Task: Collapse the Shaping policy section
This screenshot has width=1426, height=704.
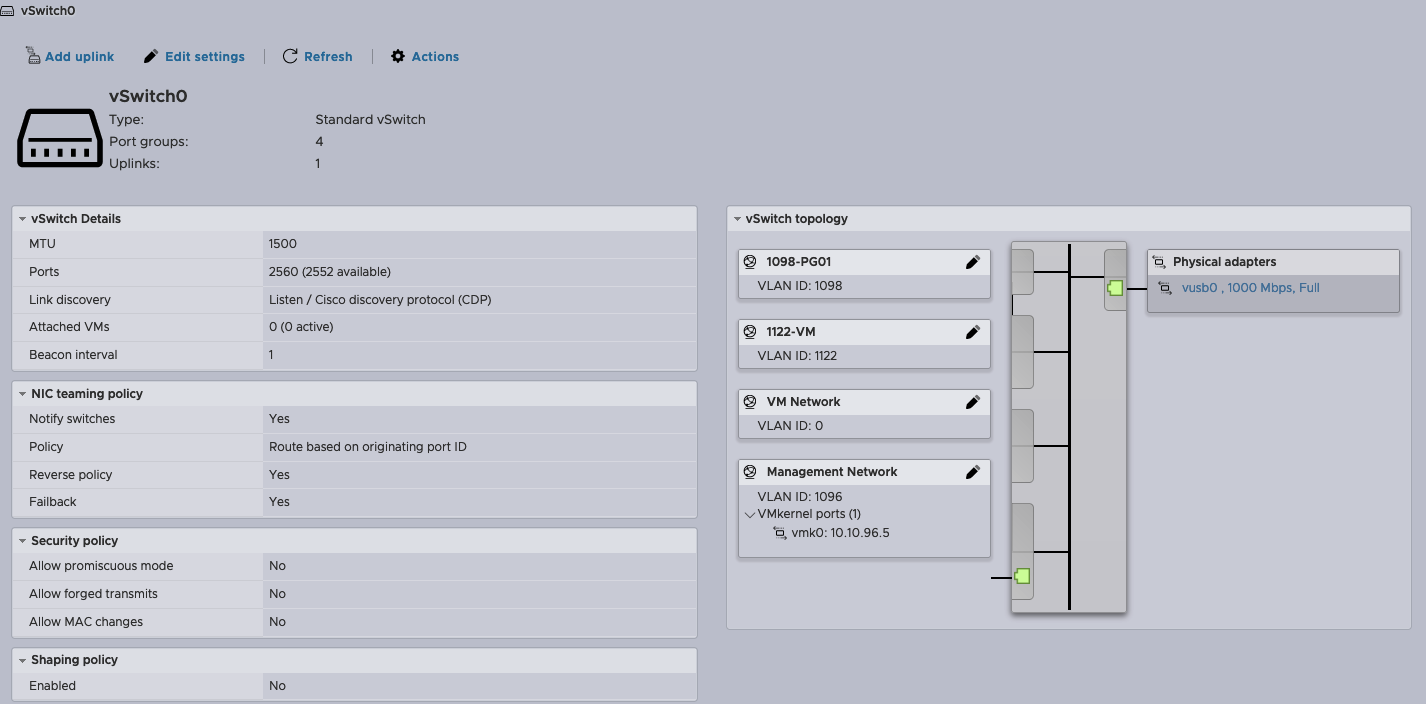Action: point(23,659)
